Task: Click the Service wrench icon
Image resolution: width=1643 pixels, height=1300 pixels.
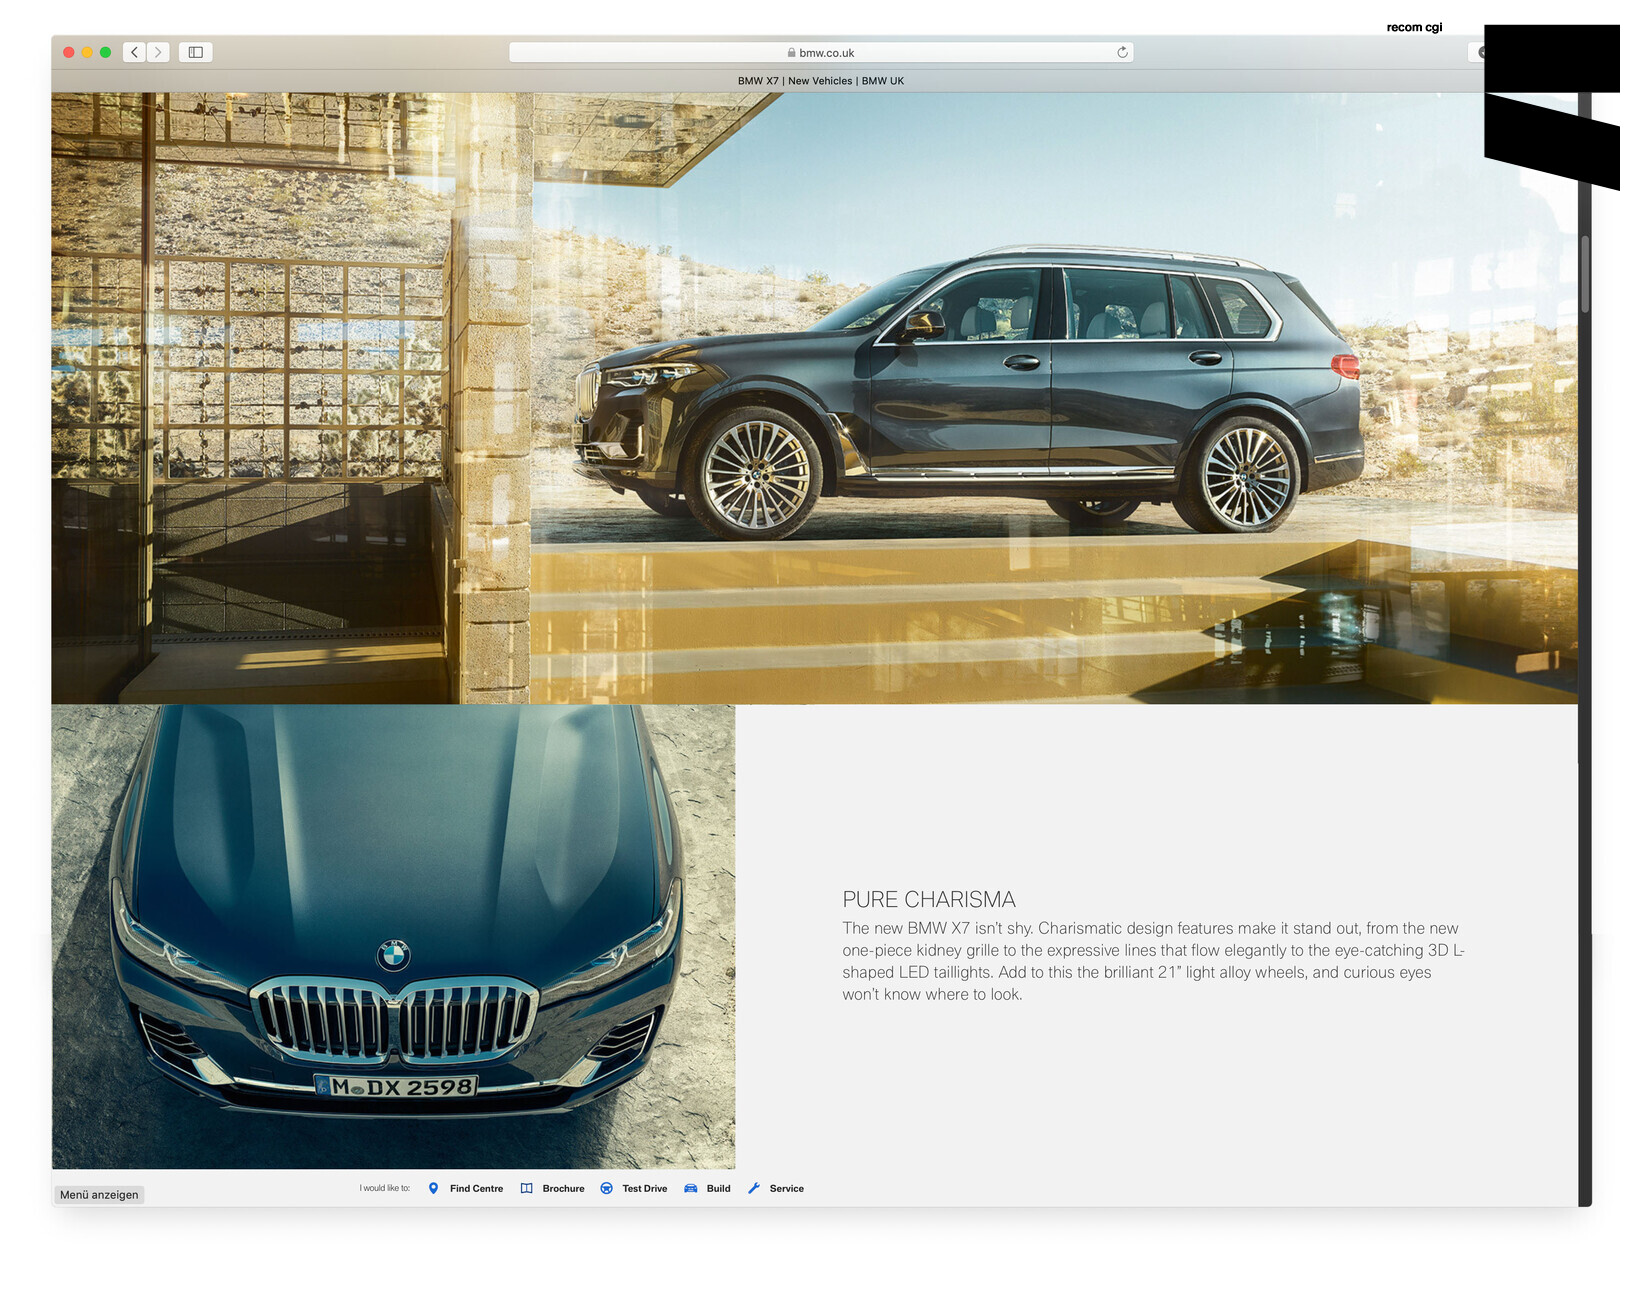Action: pyautogui.click(x=754, y=1188)
